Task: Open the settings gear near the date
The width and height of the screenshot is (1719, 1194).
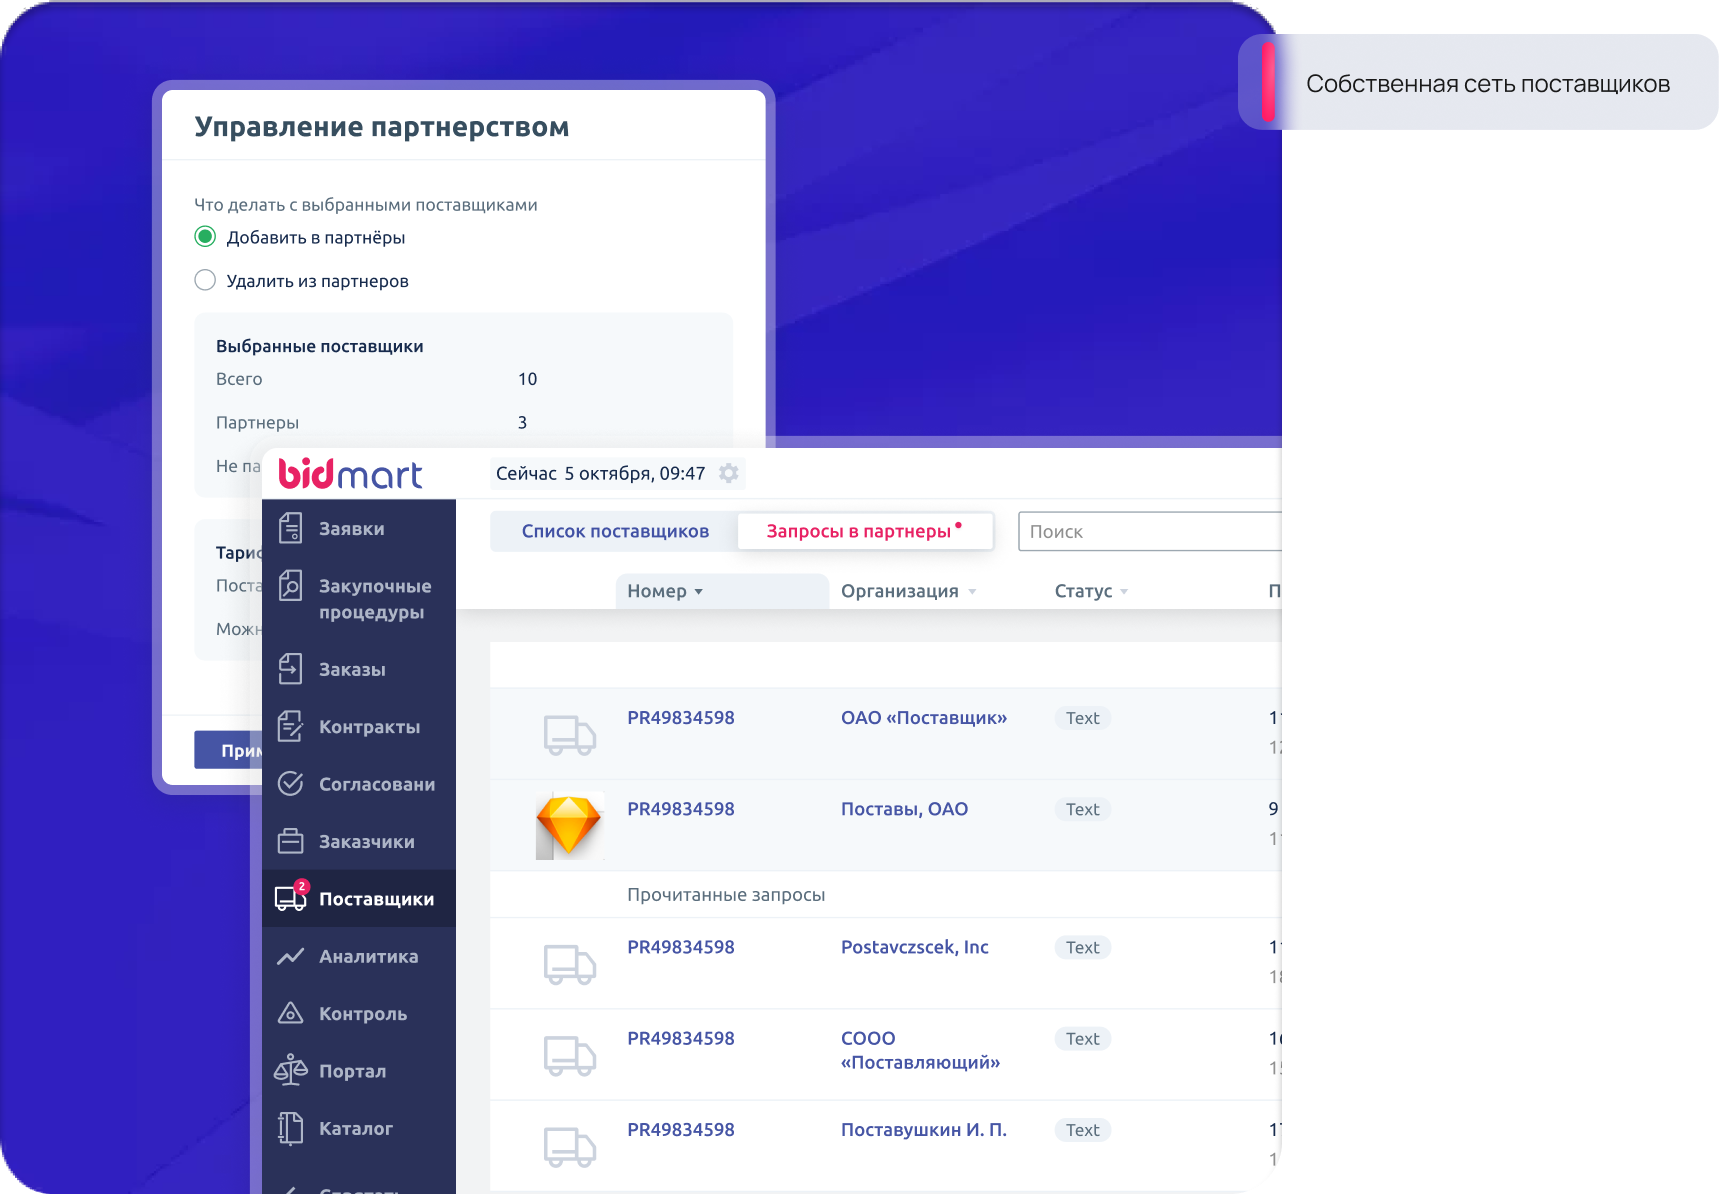Action: (727, 473)
